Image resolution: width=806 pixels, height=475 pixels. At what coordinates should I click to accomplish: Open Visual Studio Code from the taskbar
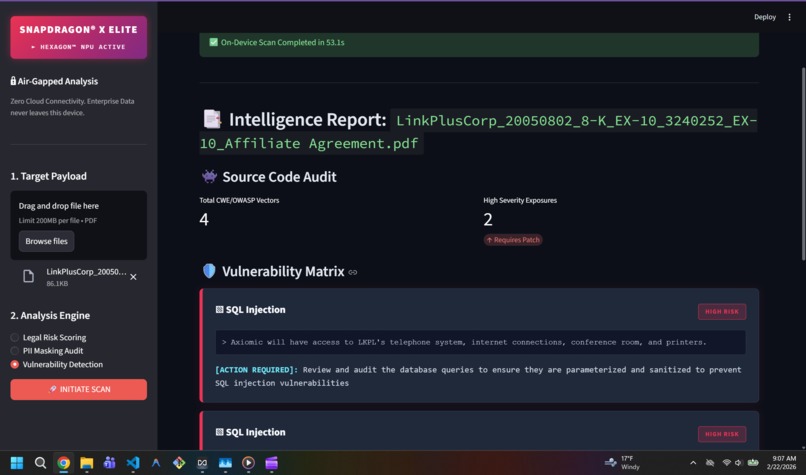(133, 463)
